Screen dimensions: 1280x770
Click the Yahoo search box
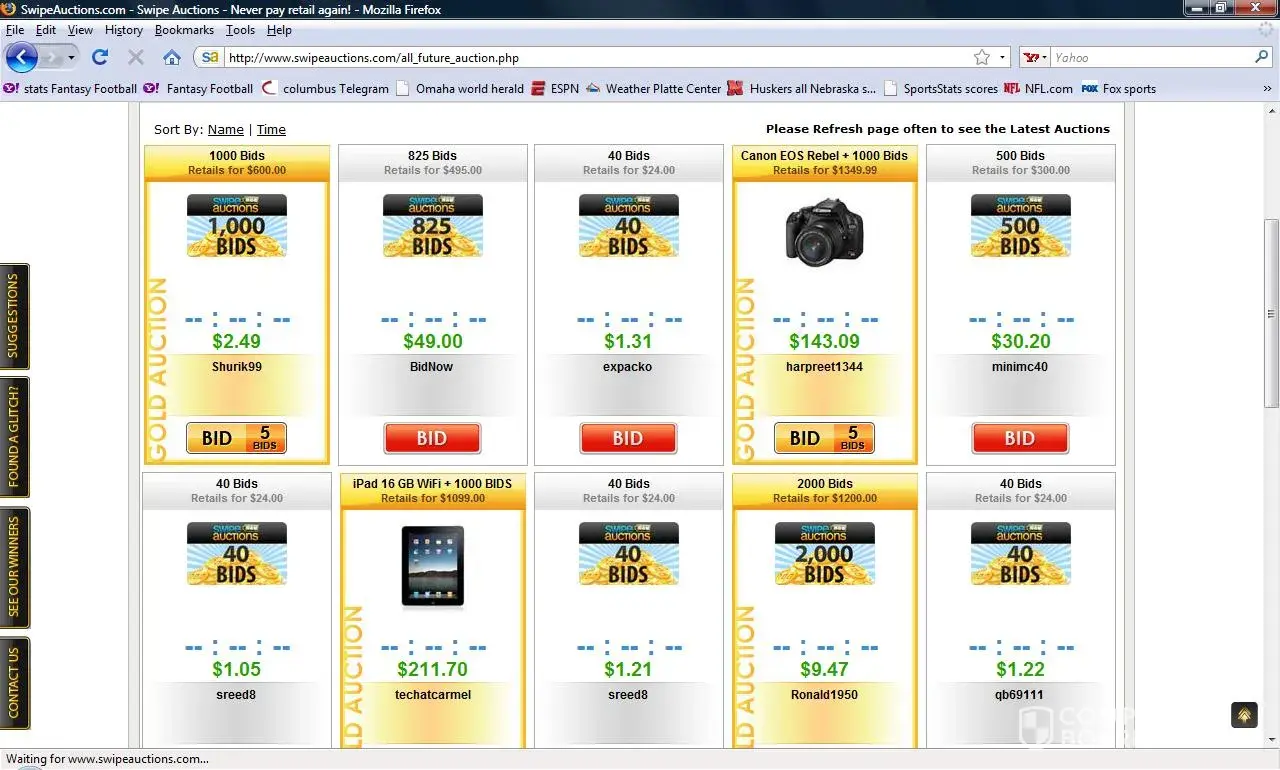click(1150, 58)
